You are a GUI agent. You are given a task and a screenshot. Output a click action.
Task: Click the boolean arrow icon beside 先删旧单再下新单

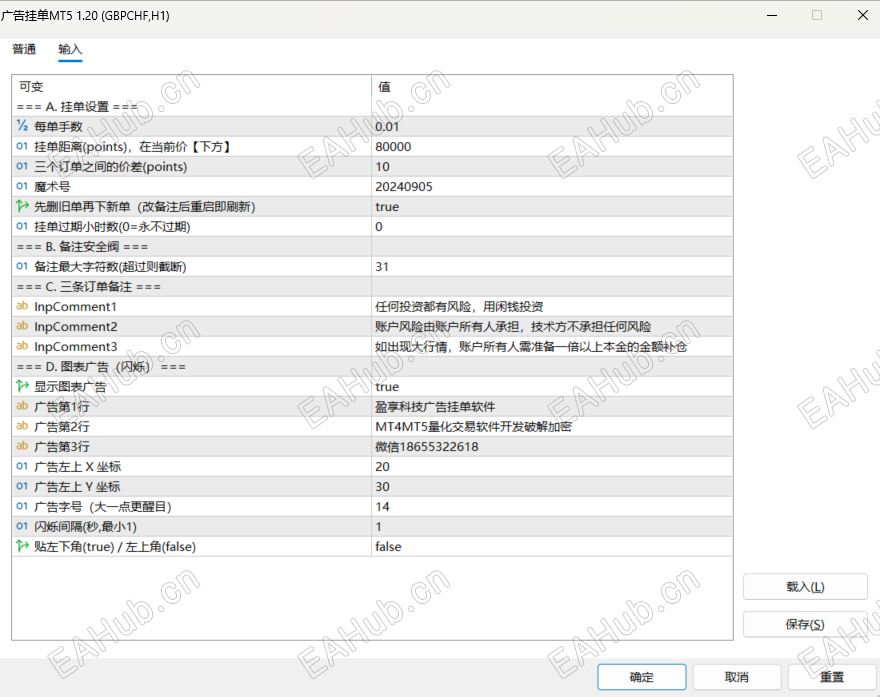tap(22, 207)
